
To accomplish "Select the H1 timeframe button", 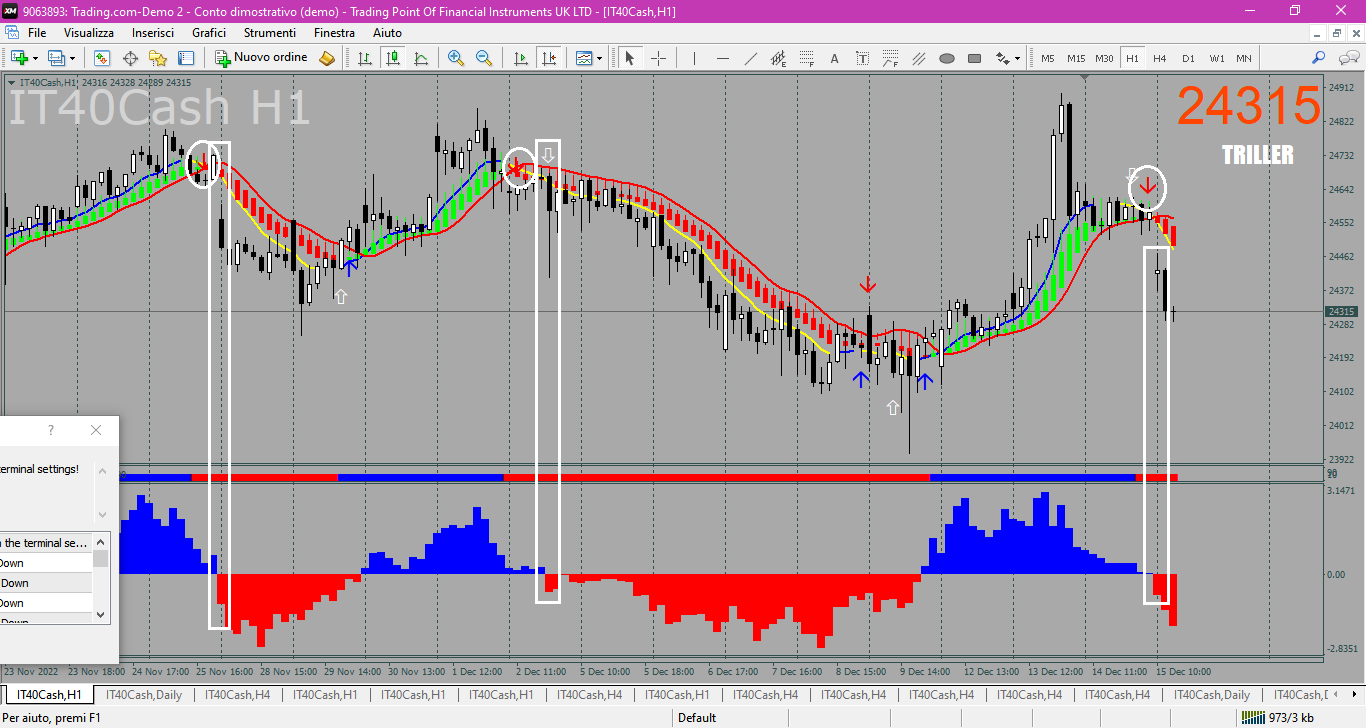I will click(x=1132, y=58).
